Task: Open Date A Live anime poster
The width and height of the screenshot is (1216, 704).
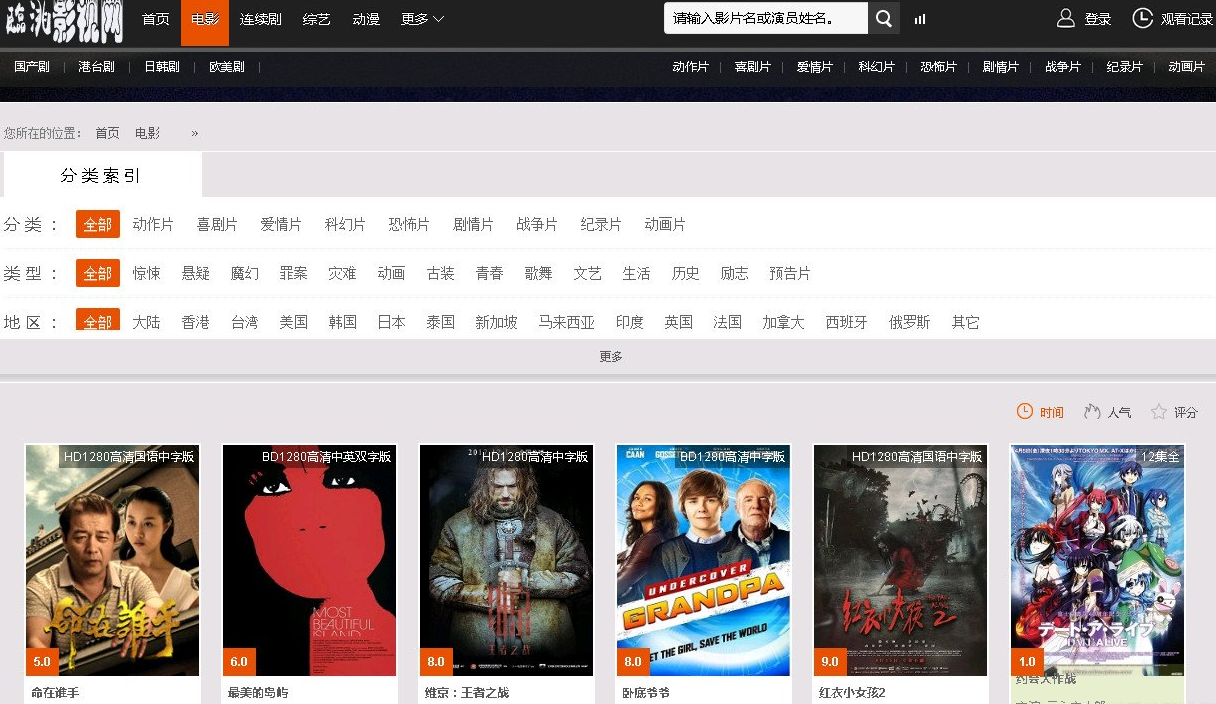Action: 1098,560
